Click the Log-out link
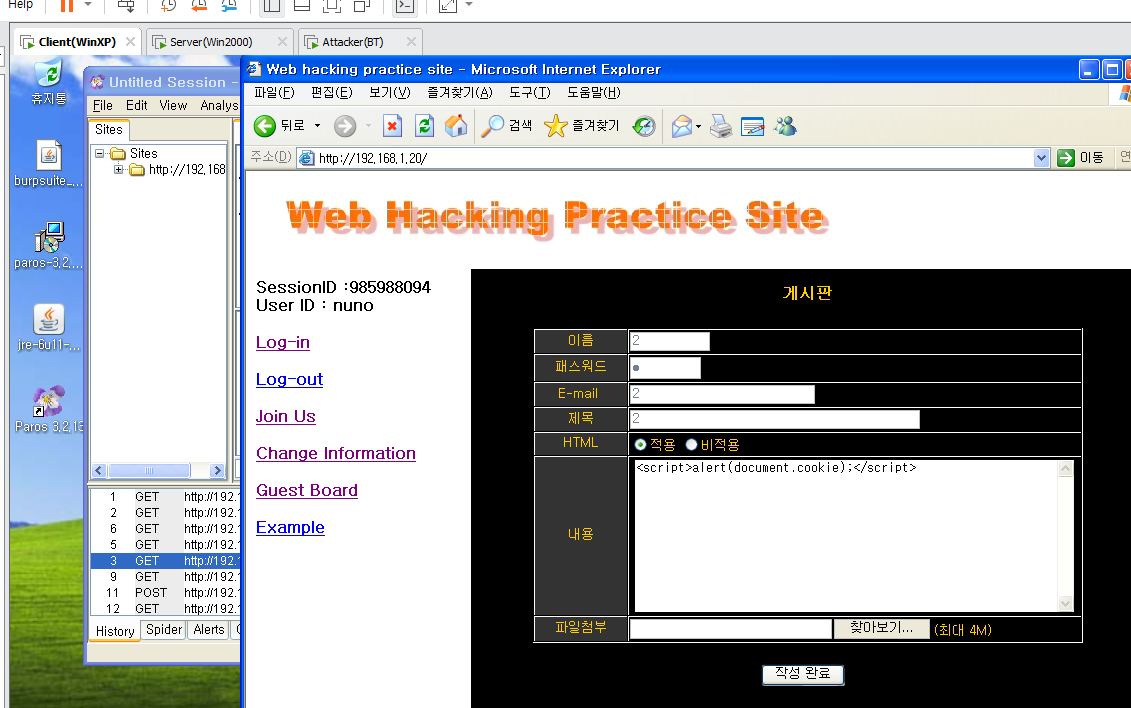 pos(289,379)
